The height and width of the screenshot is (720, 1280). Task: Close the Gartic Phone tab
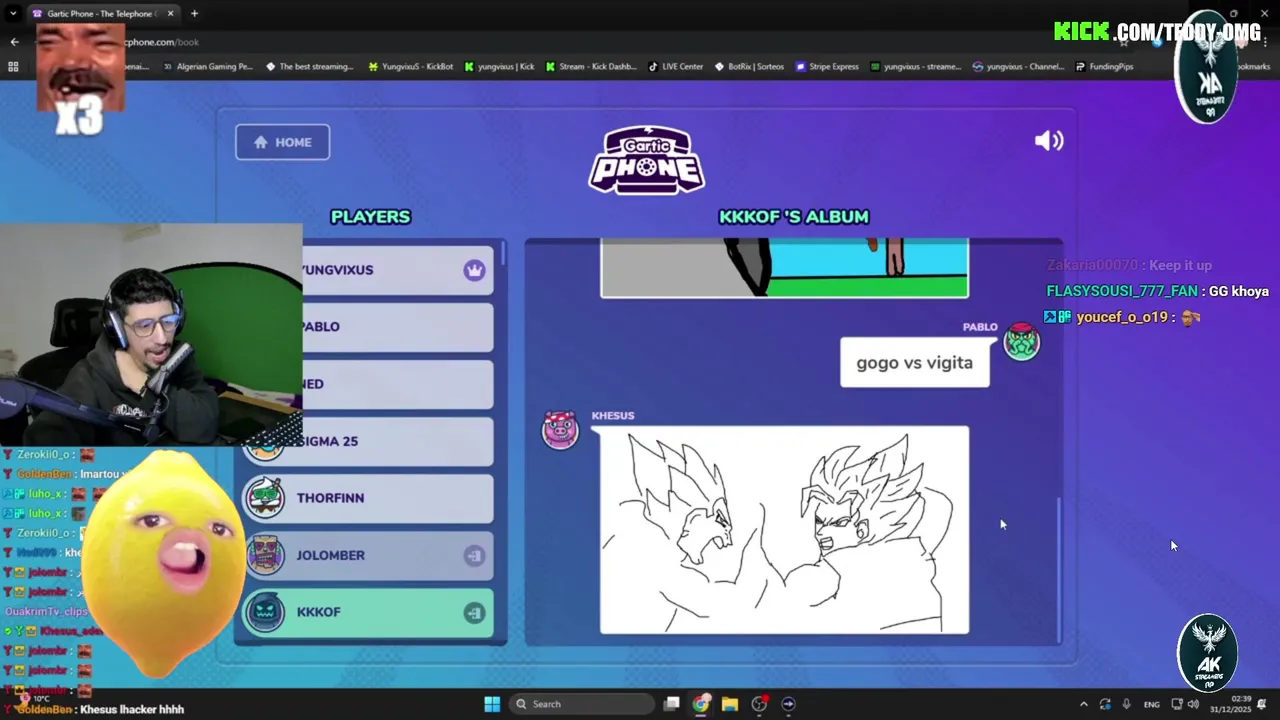(x=170, y=13)
